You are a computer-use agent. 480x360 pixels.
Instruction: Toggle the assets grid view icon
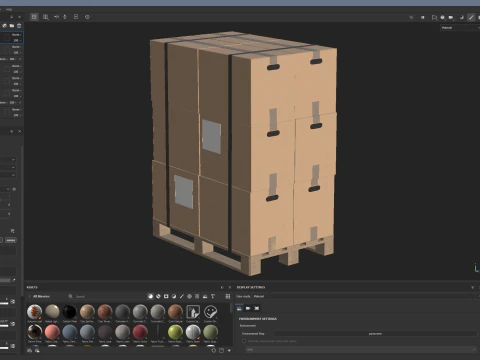coord(228,296)
